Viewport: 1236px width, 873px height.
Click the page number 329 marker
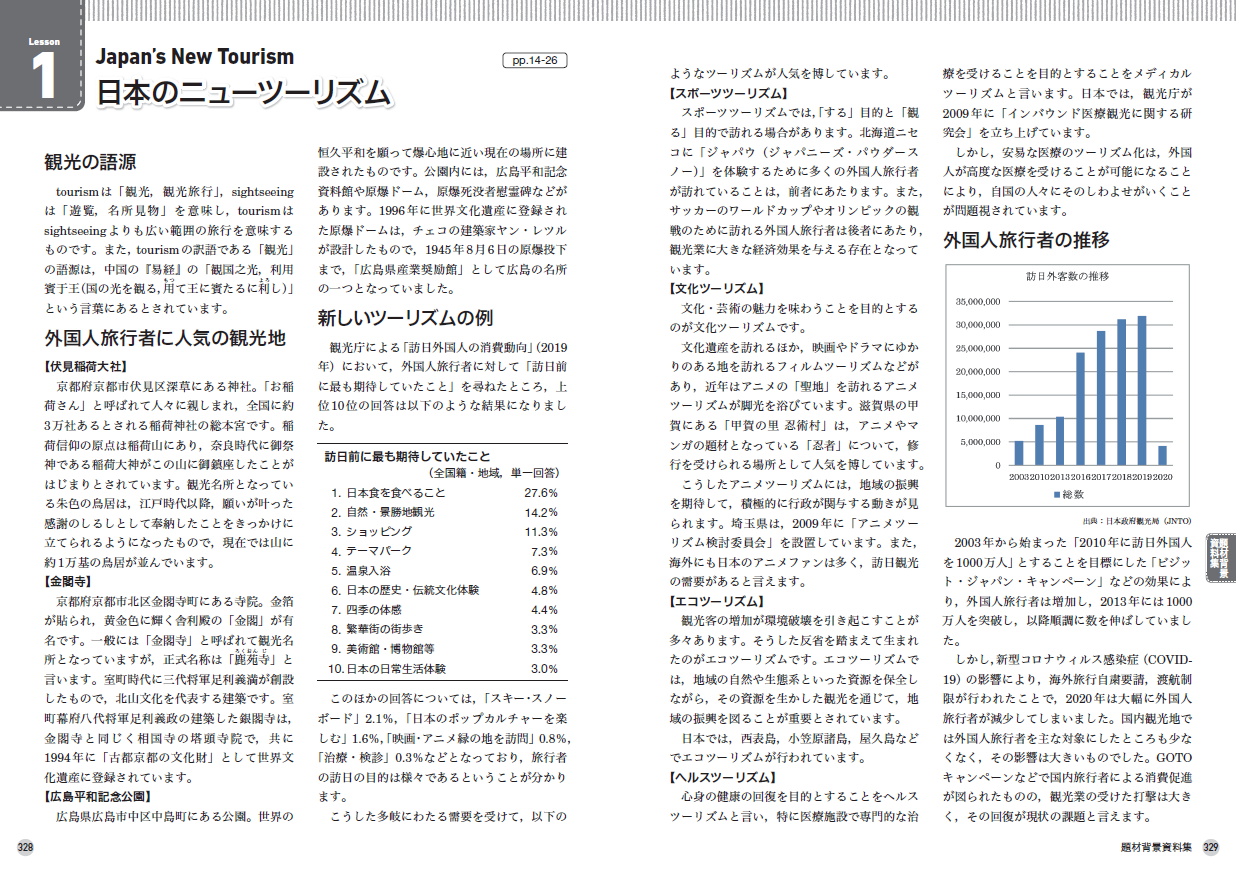pos(1210,847)
